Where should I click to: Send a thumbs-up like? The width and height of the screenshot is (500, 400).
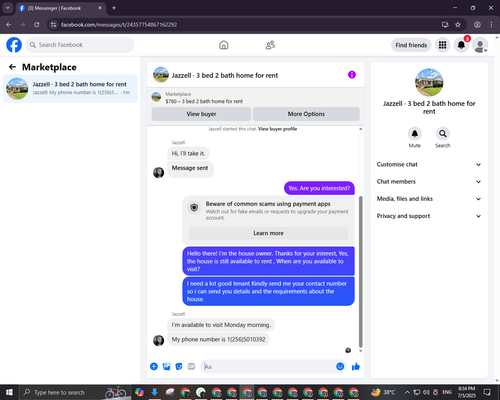pos(356,367)
